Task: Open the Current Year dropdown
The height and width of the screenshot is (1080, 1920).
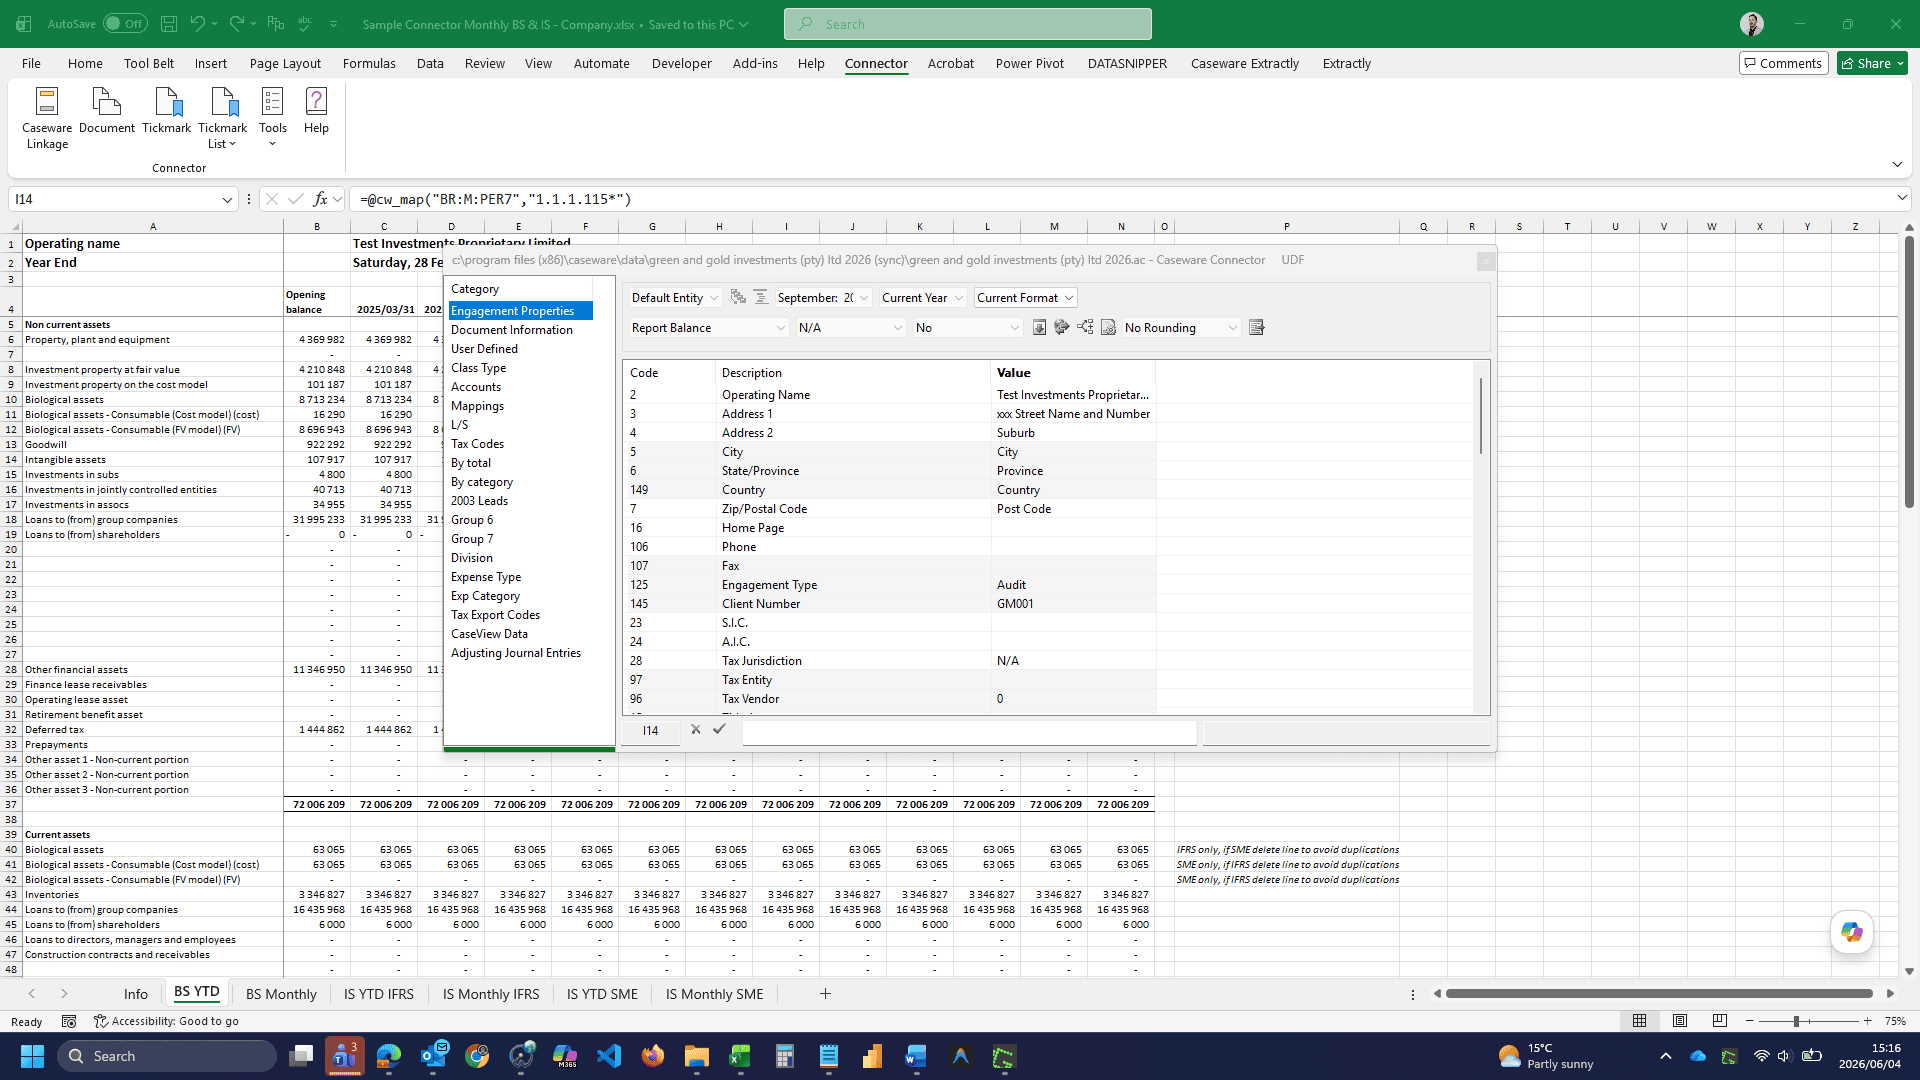Action: pos(922,298)
